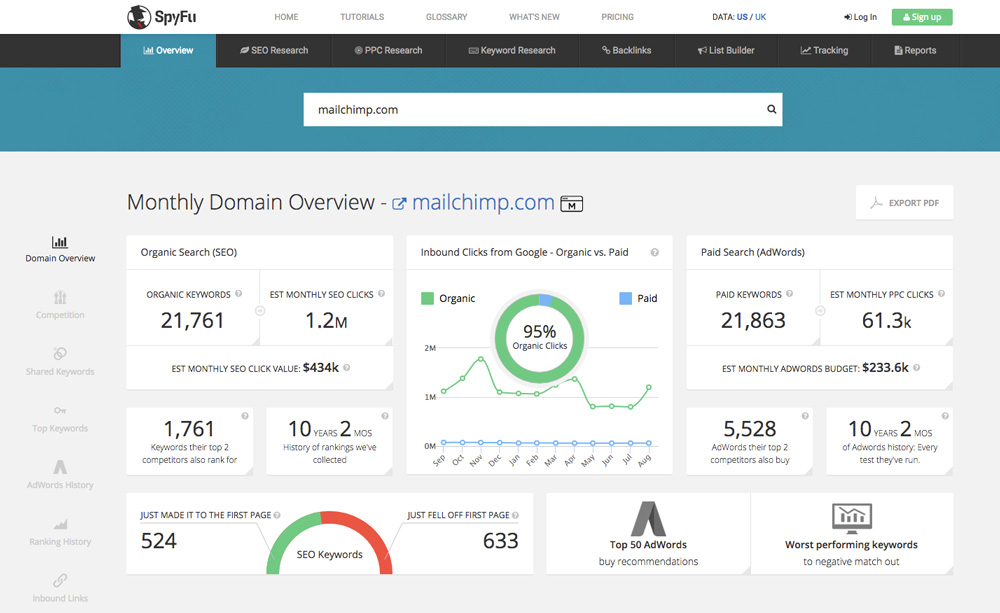The height and width of the screenshot is (613, 1000).
Task: Open the What's New link
Action: 534,17
